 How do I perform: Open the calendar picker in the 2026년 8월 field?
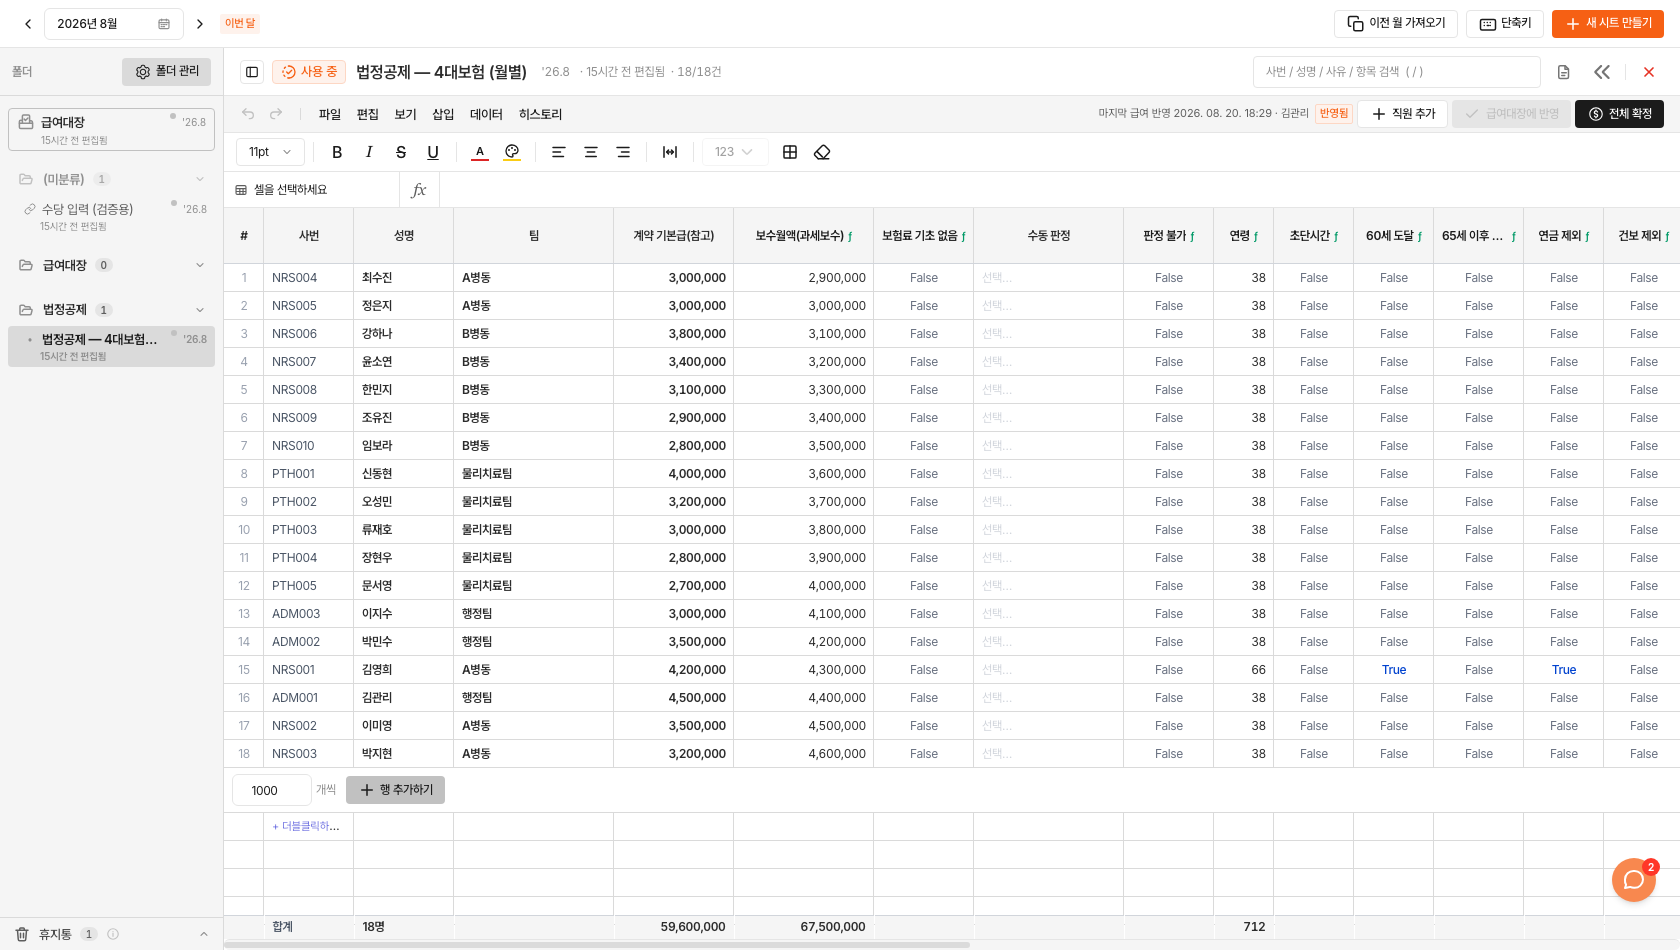[x=164, y=24]
